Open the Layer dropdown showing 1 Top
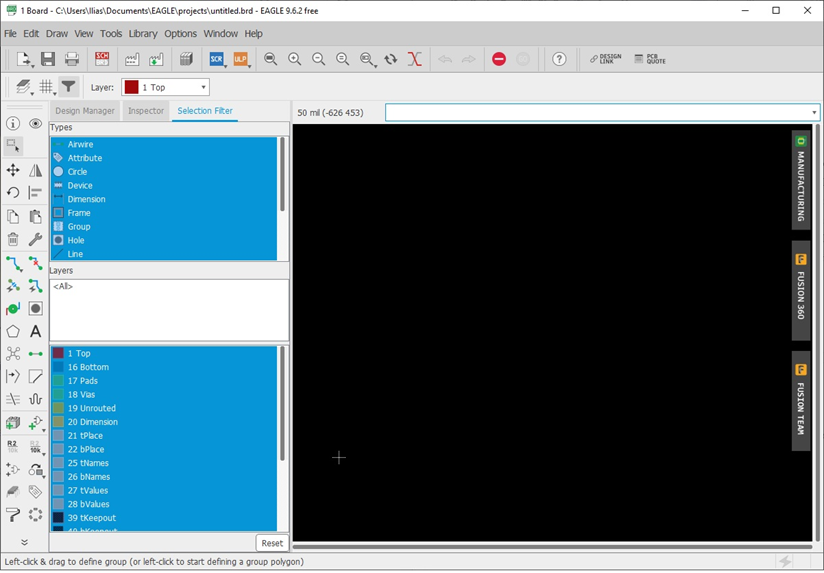The height and width of the screenshot is (573, 824). [x=166, y=88]
